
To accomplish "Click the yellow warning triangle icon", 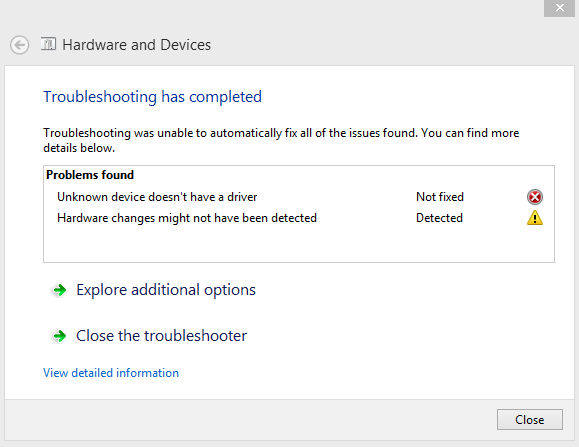I will [x=534, y=218].
